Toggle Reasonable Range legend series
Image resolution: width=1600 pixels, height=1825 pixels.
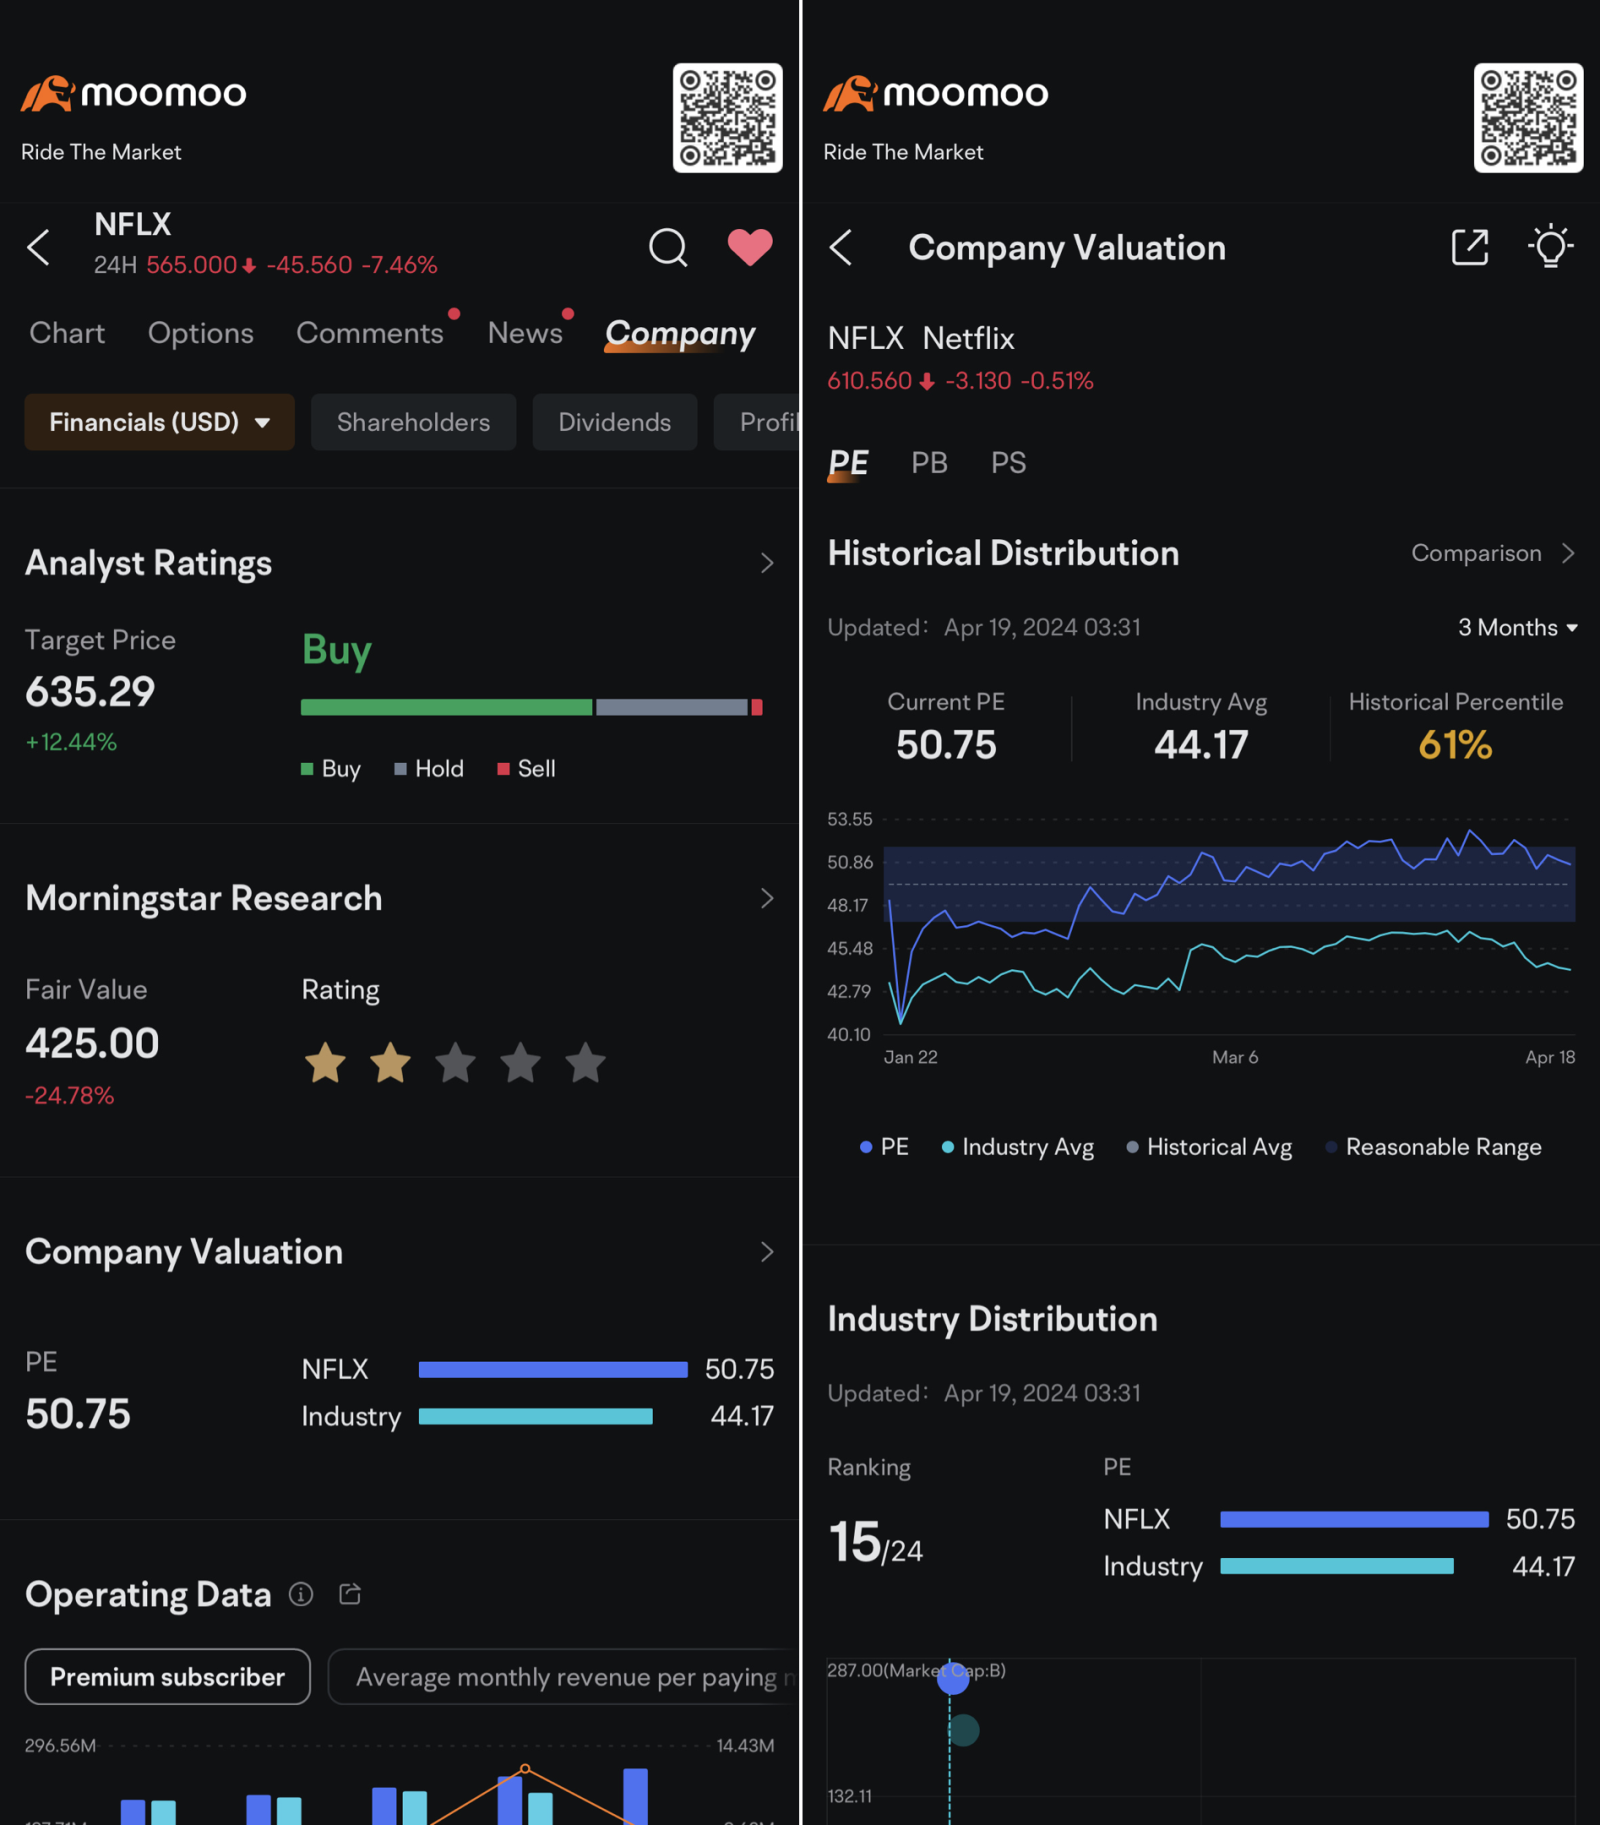click(1433, 1147)
